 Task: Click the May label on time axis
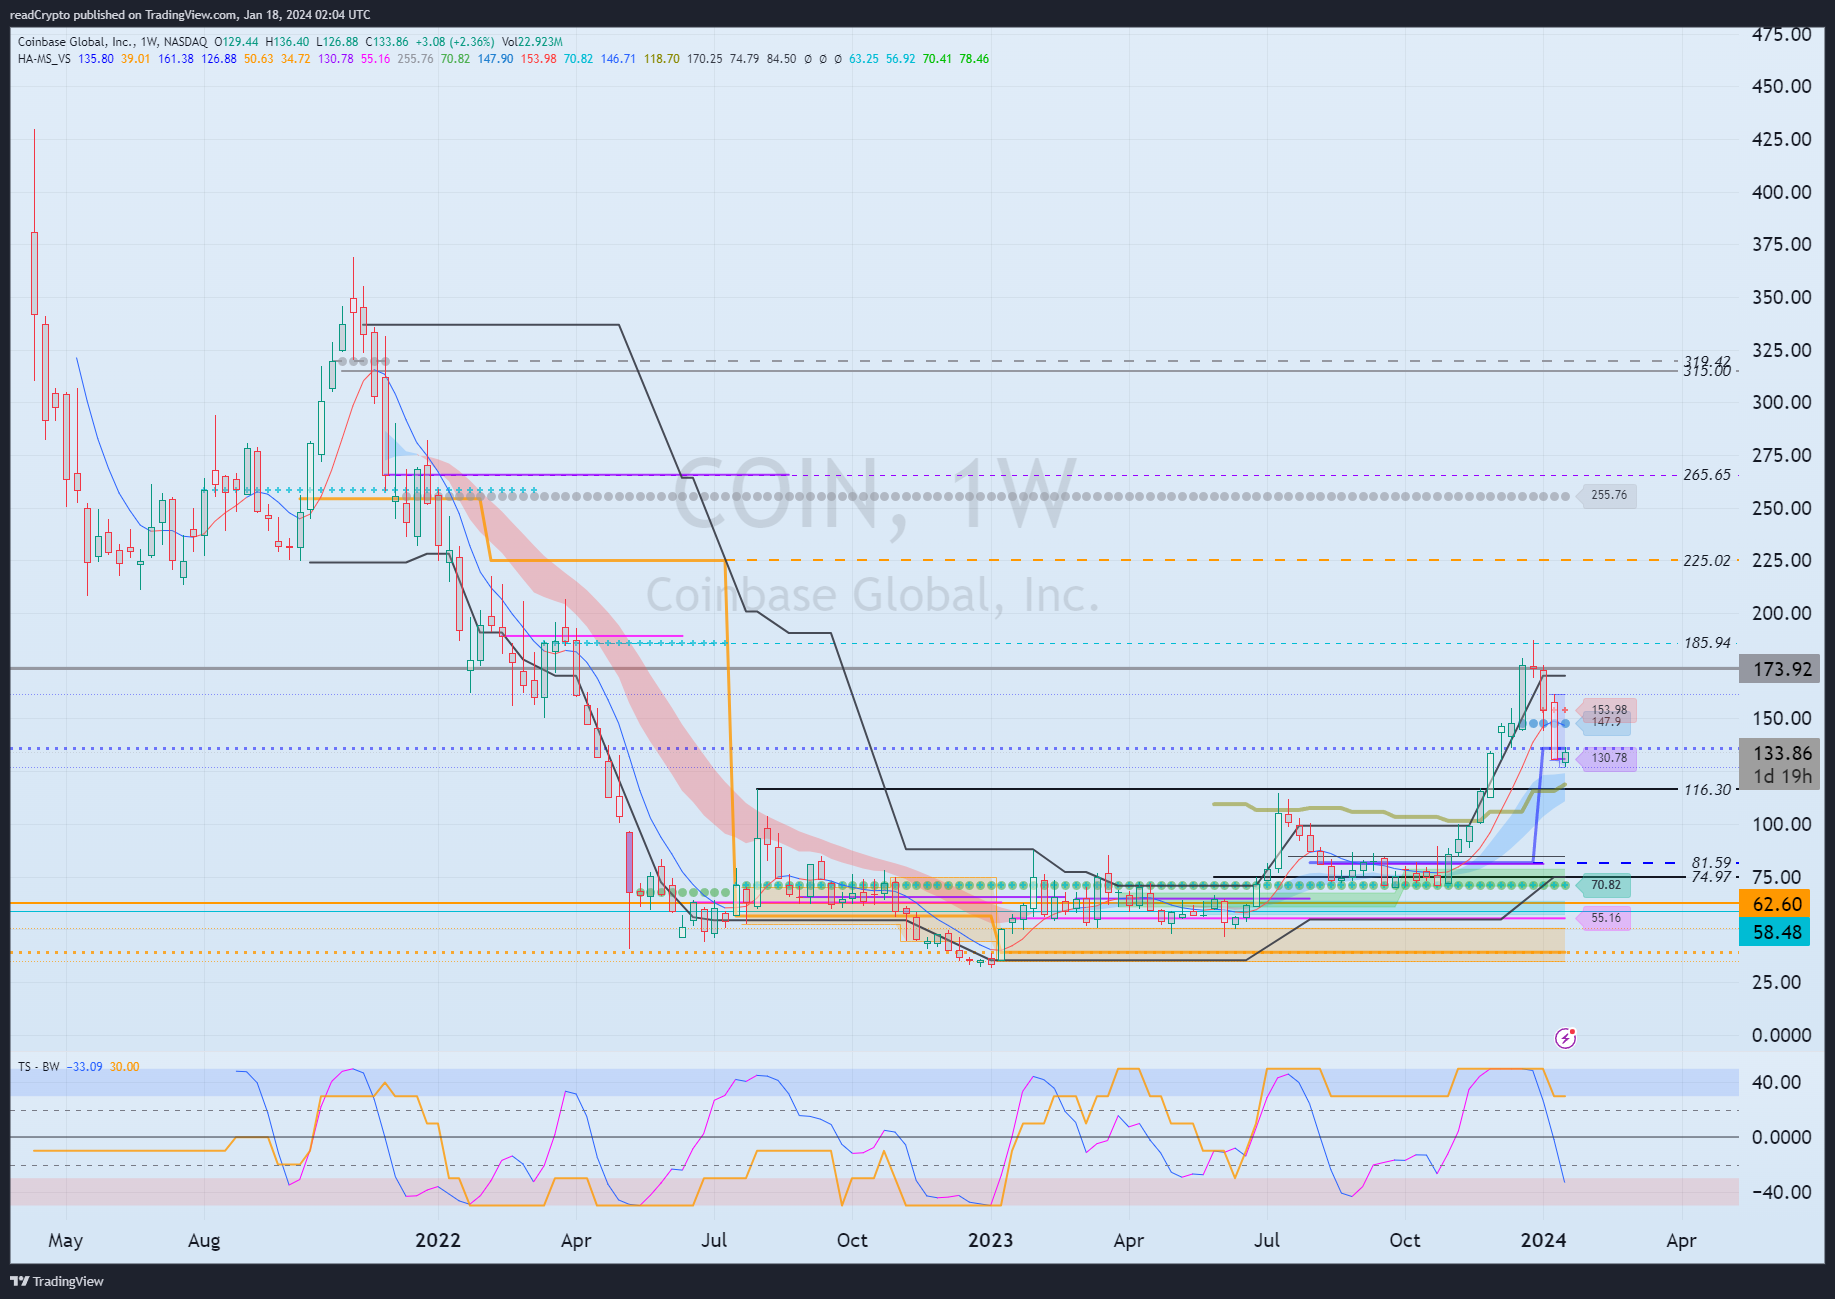pos(66,1240)
